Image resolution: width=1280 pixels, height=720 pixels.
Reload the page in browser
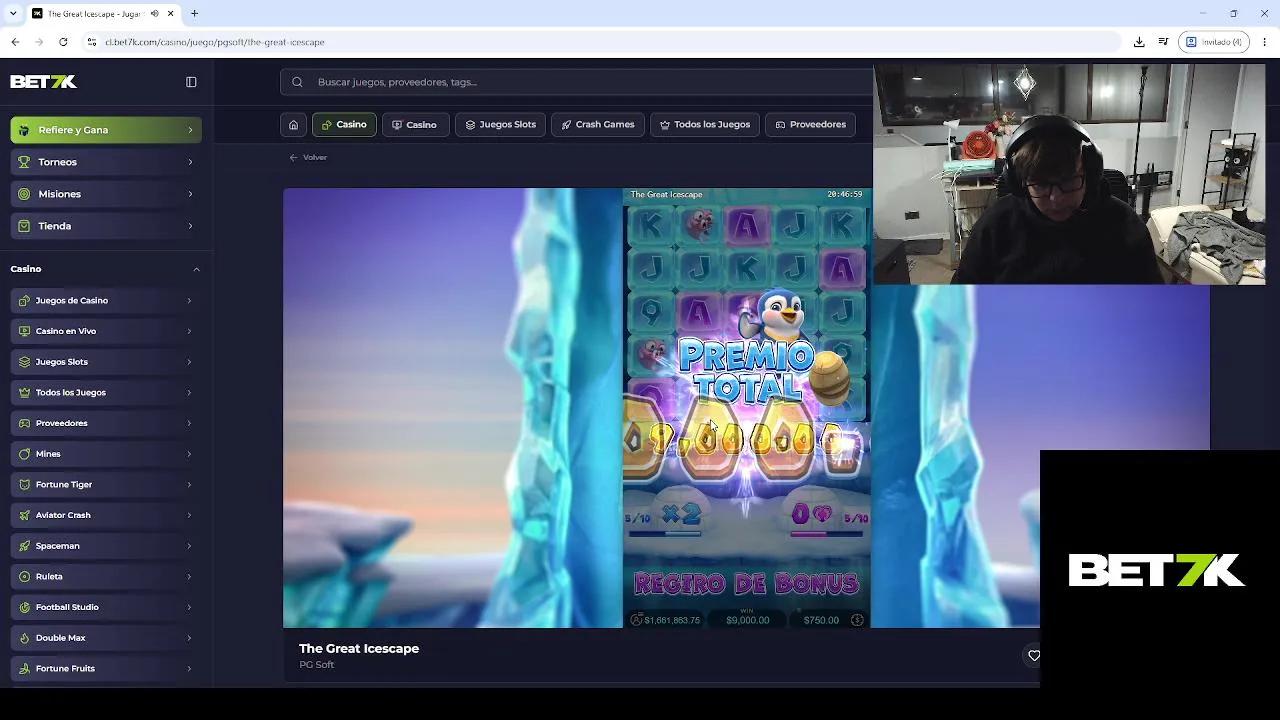coord(63,42)
